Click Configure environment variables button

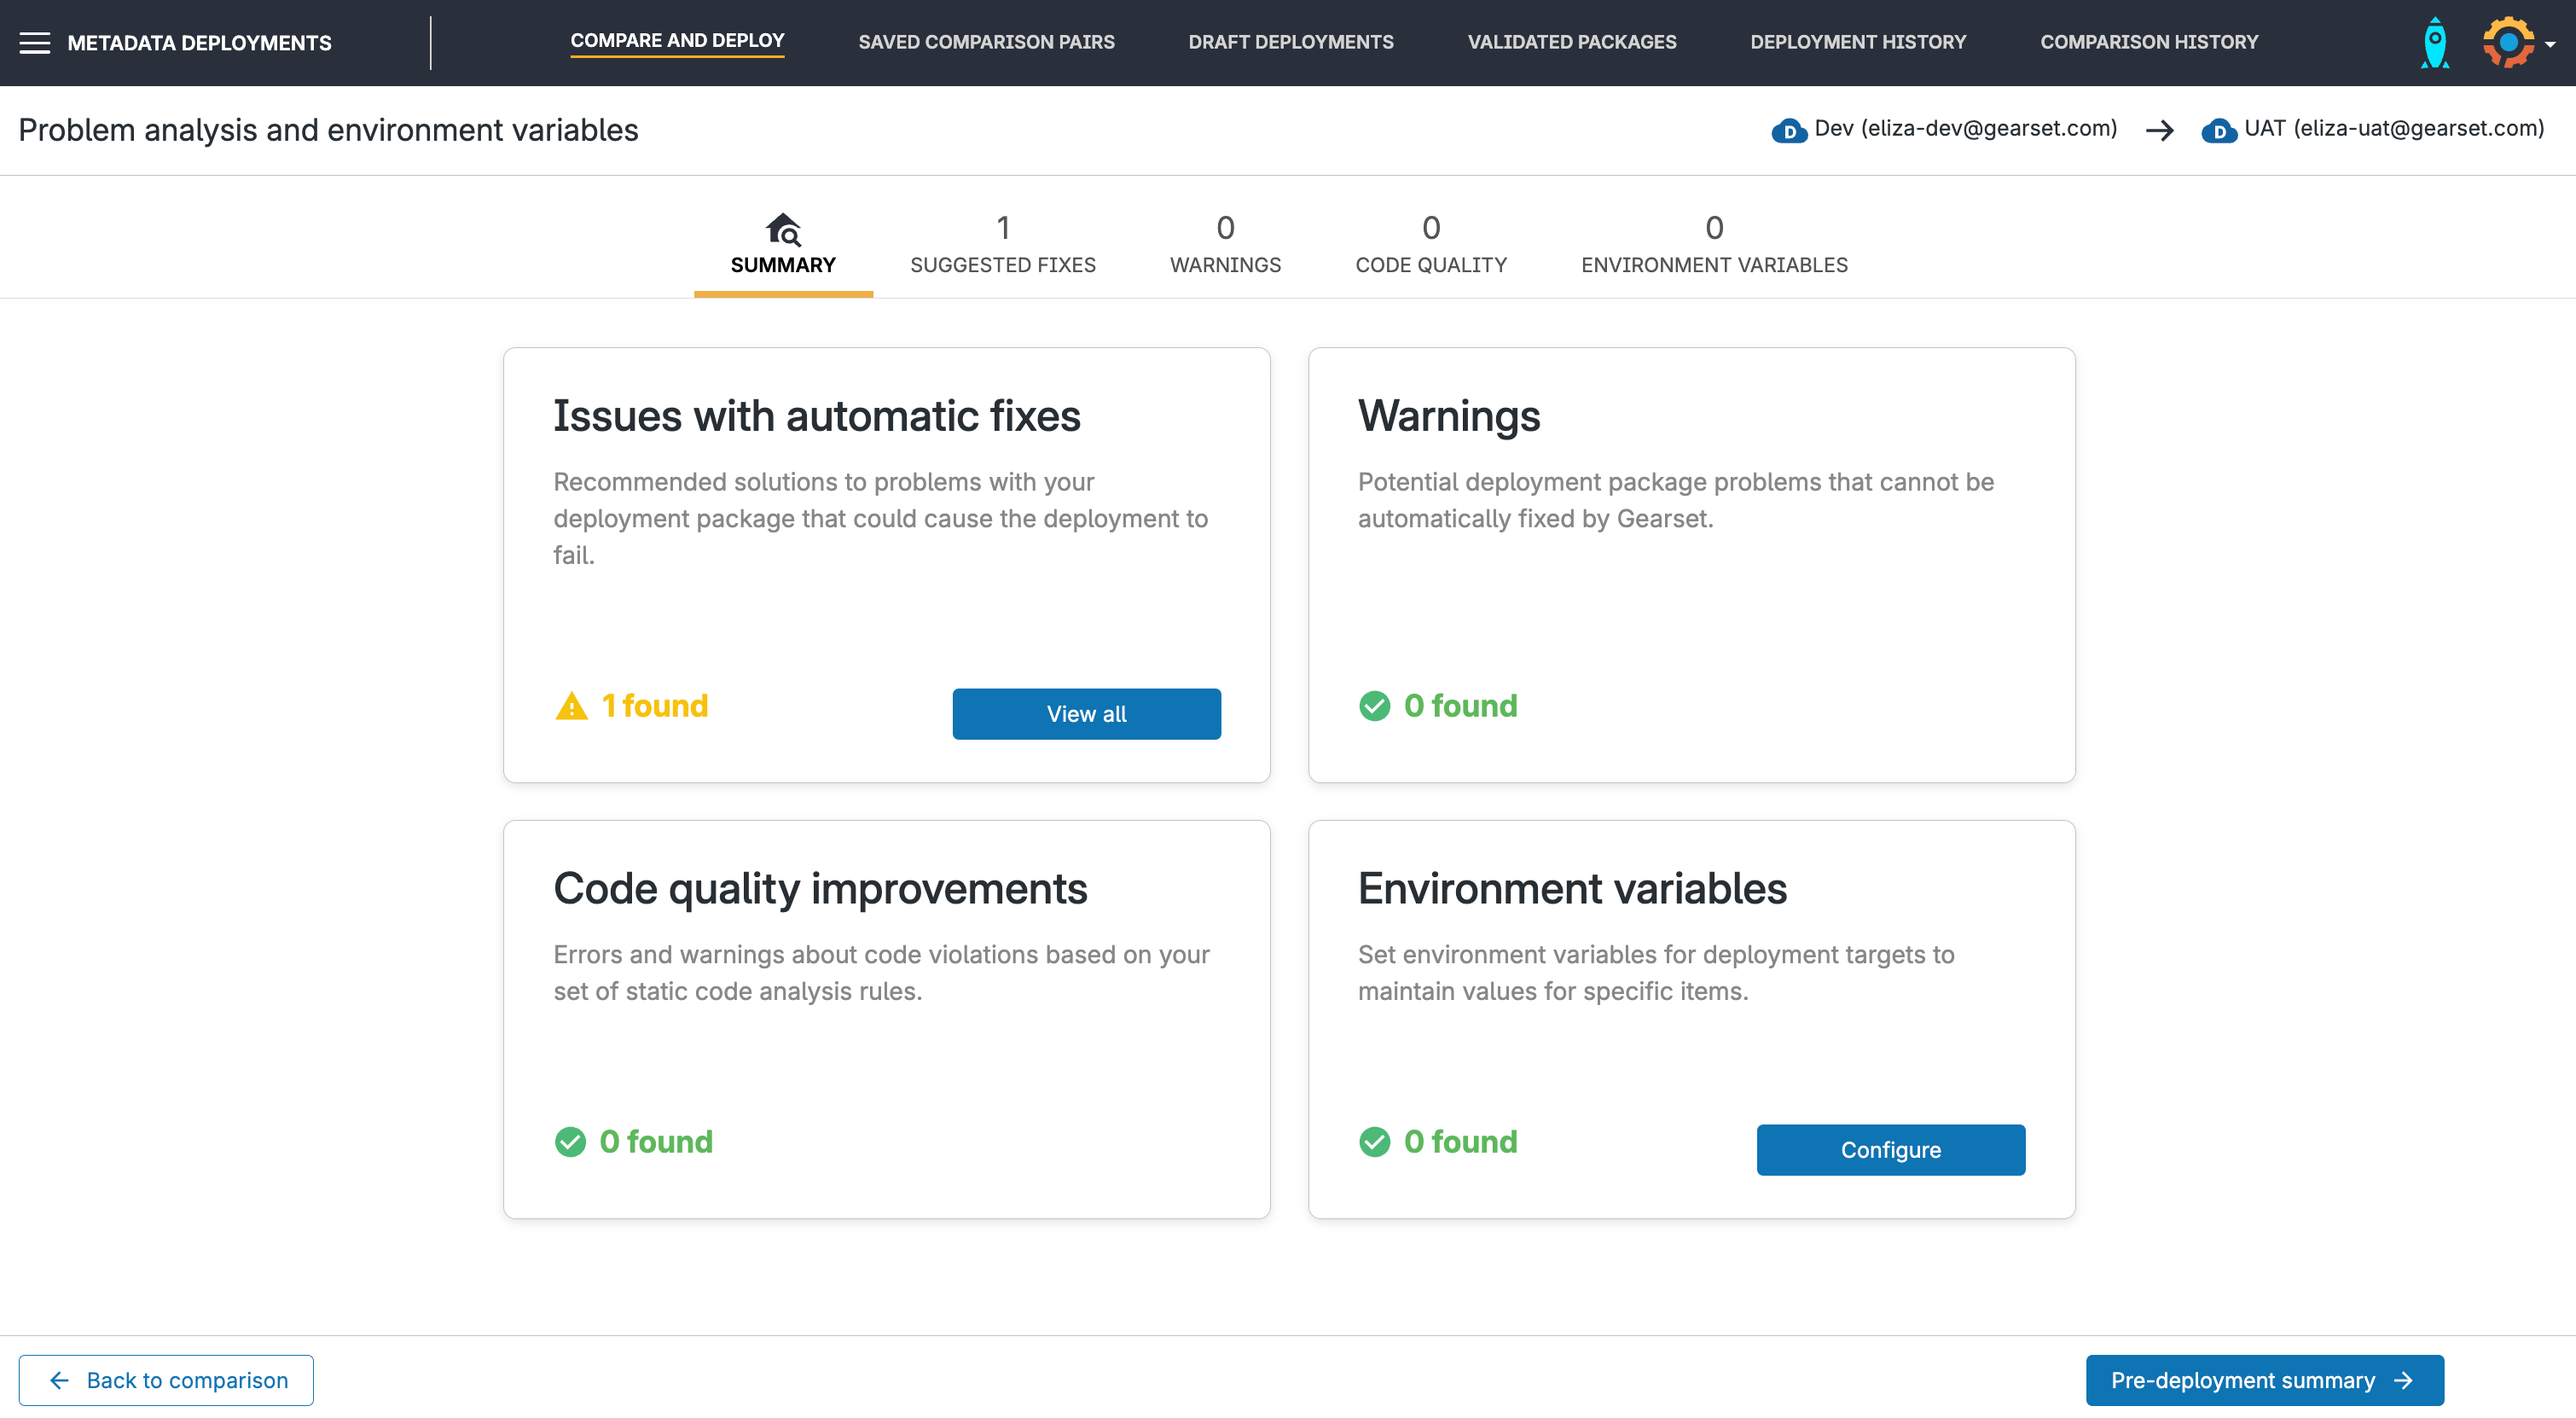click(1890, 1150)
